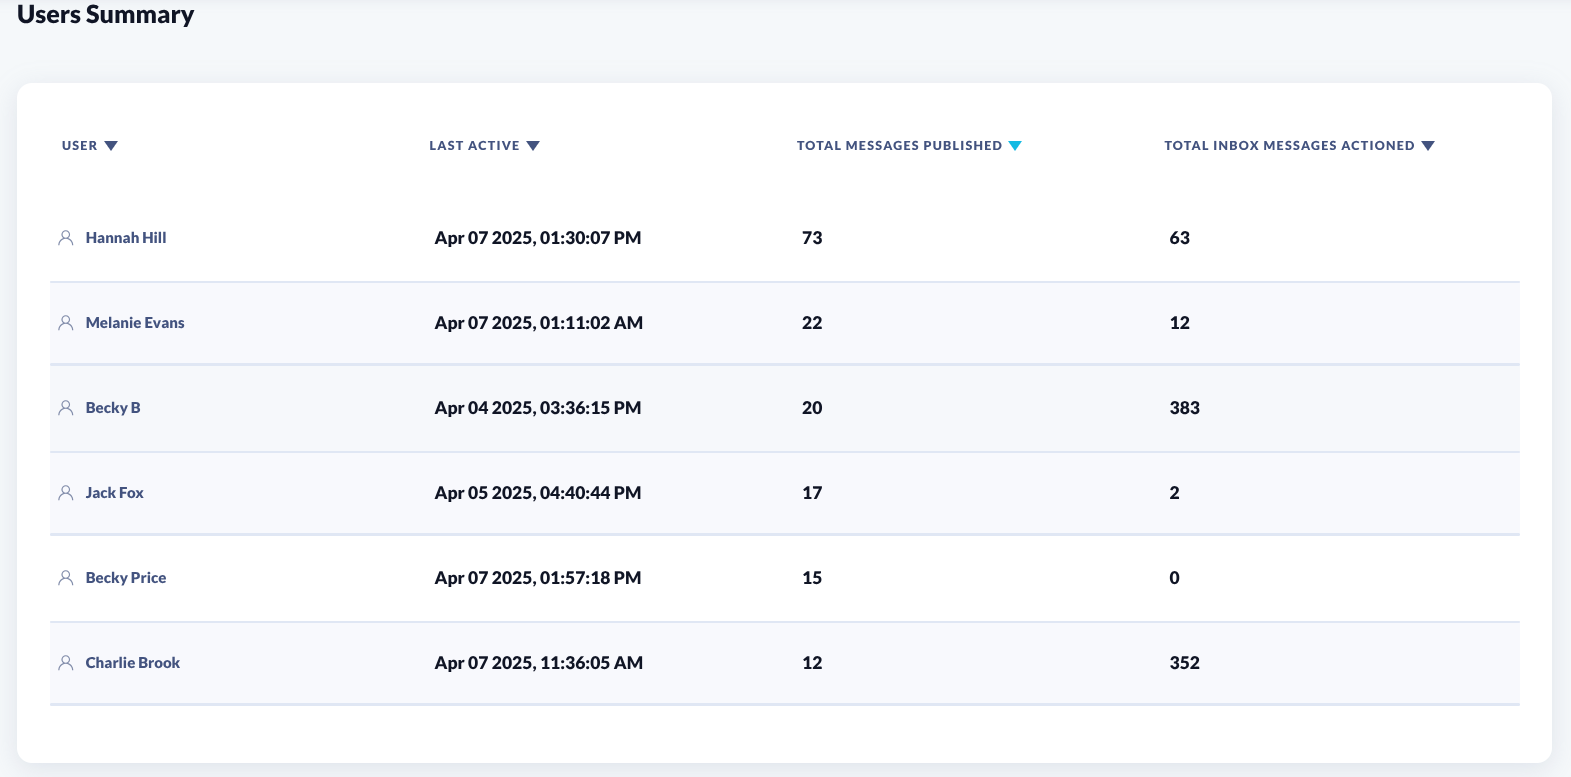1571x777 pixels.
Task: Click user icon beside Jack Fox
Action: (x=66, y=493)
